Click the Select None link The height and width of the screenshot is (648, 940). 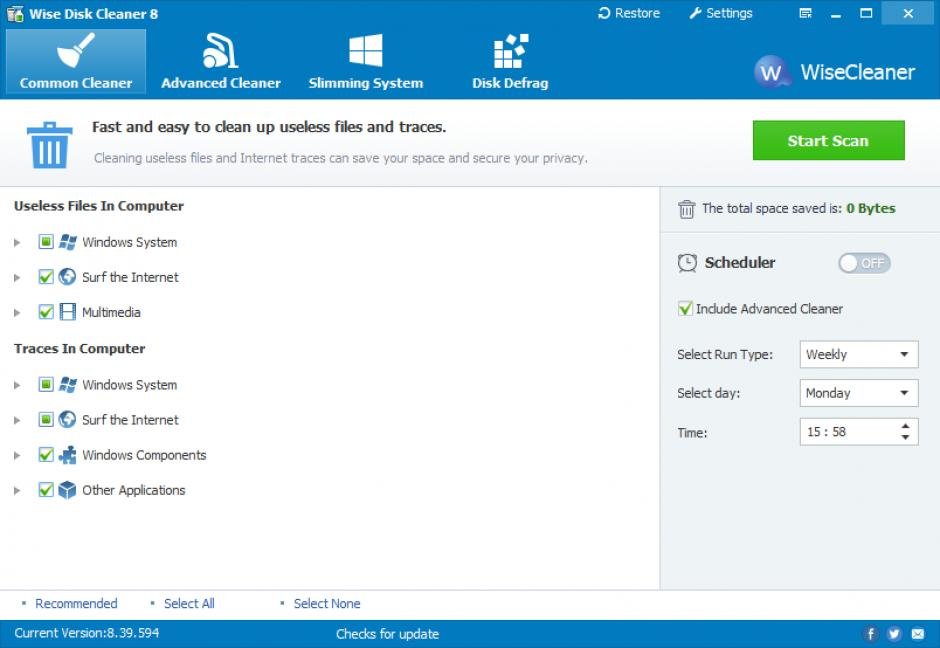point(327,604)
